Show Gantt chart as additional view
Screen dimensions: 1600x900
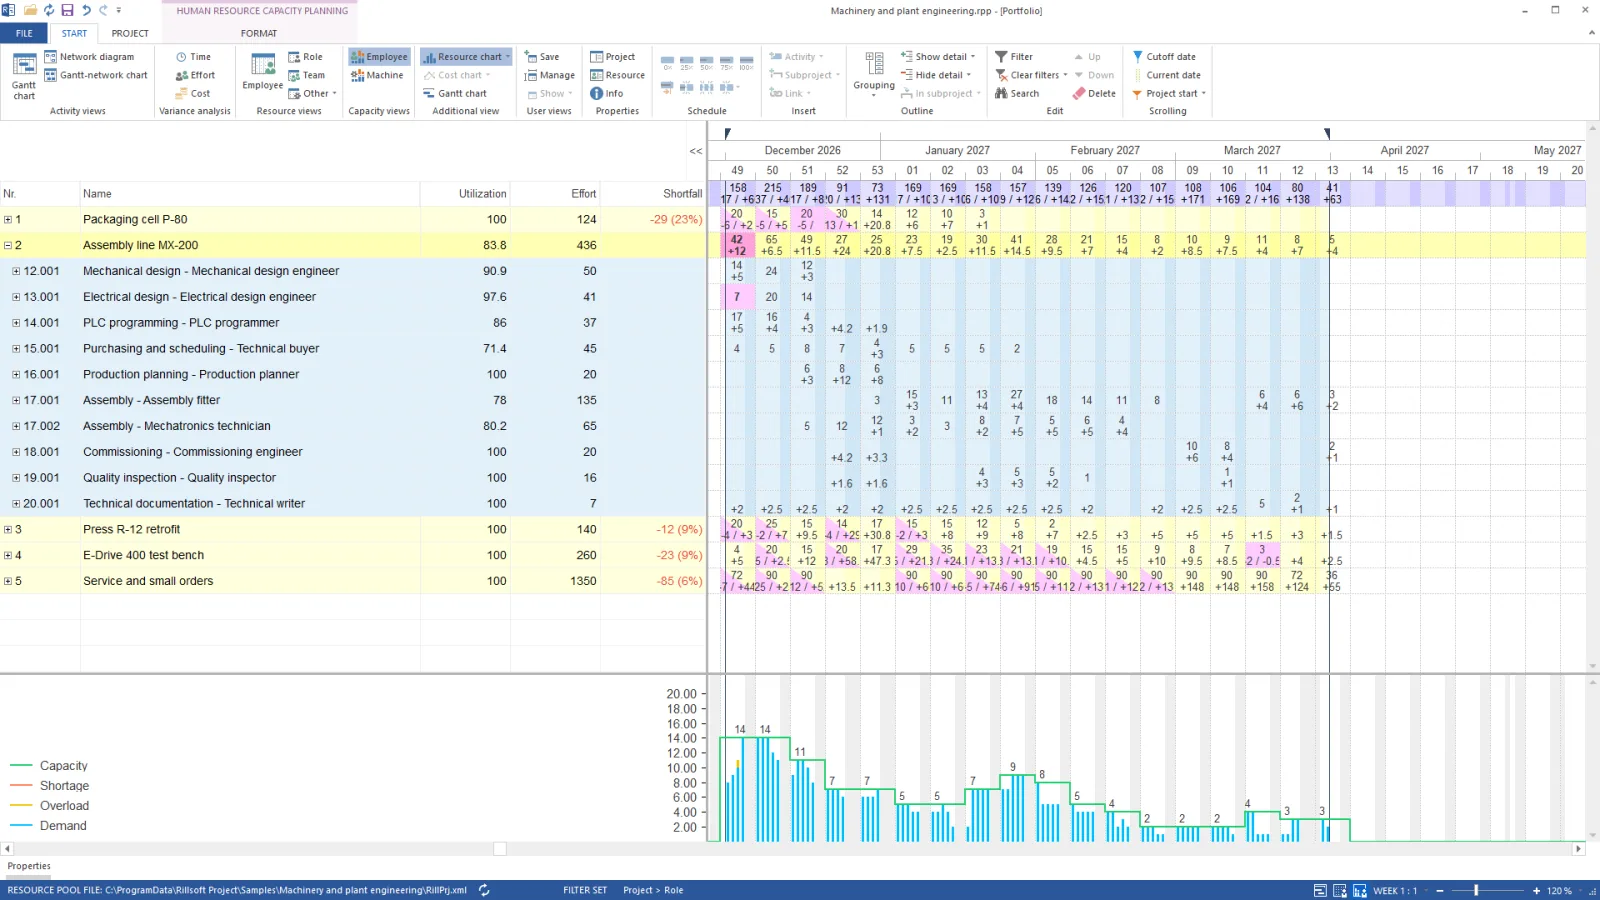tap(454, 93)
